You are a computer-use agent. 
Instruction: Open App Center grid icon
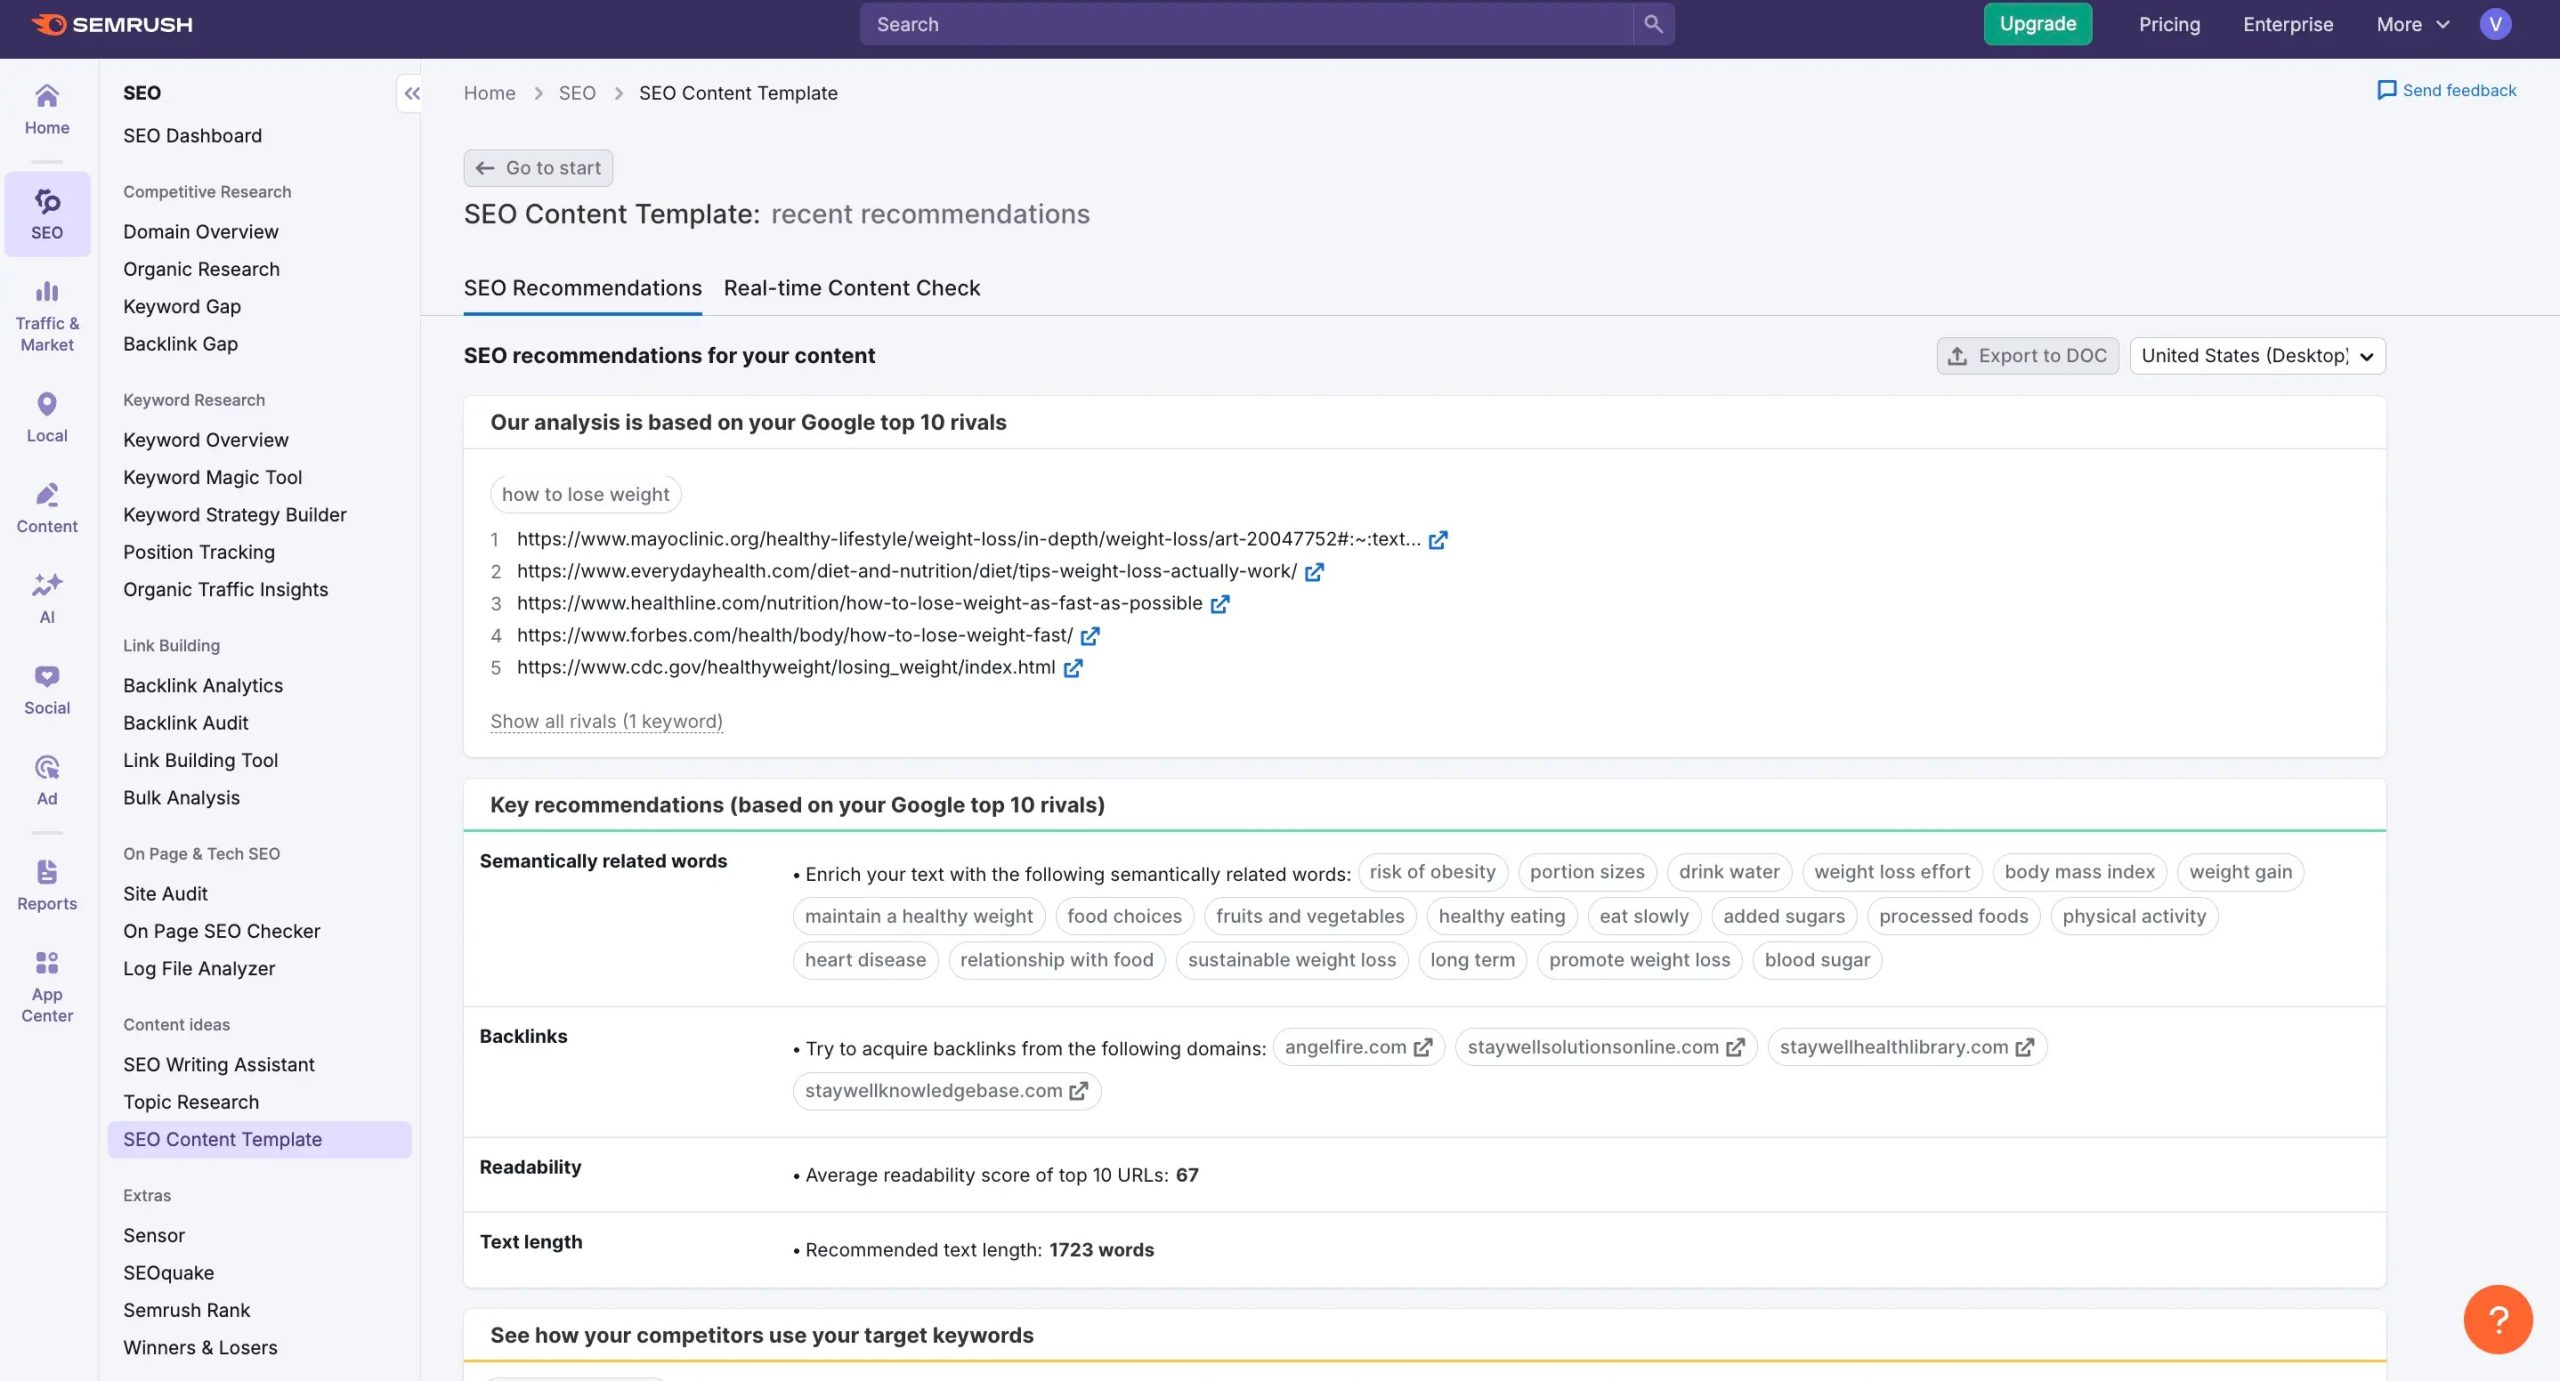click(47, 963)
